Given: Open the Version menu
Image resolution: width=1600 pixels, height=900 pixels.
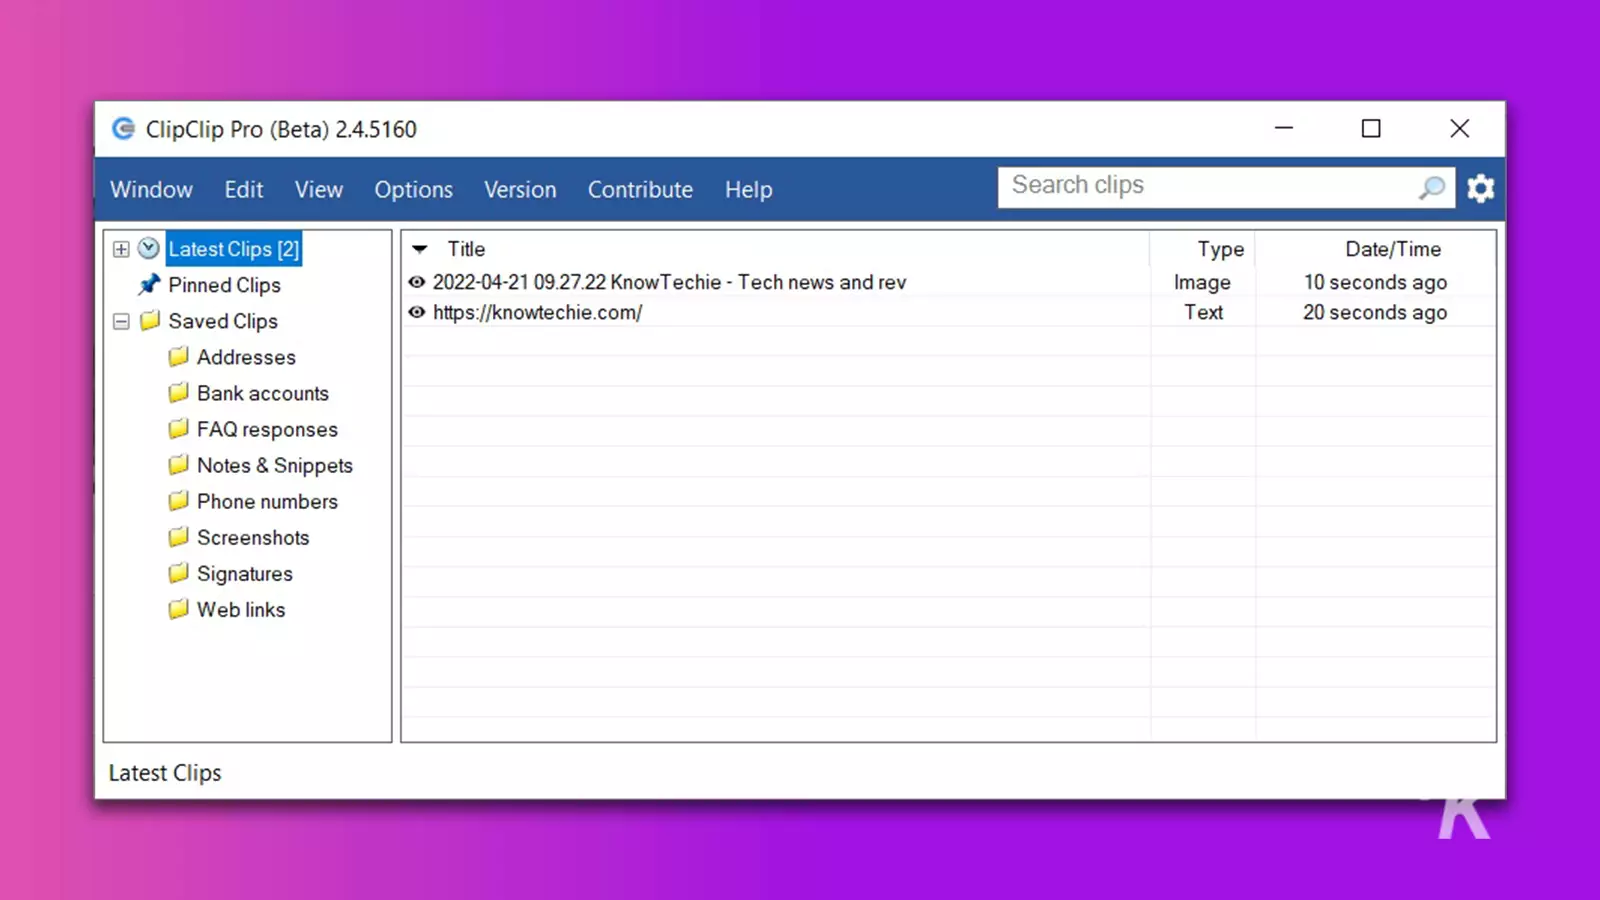Looking at the screenshot, I should click(x=520, y=189).
